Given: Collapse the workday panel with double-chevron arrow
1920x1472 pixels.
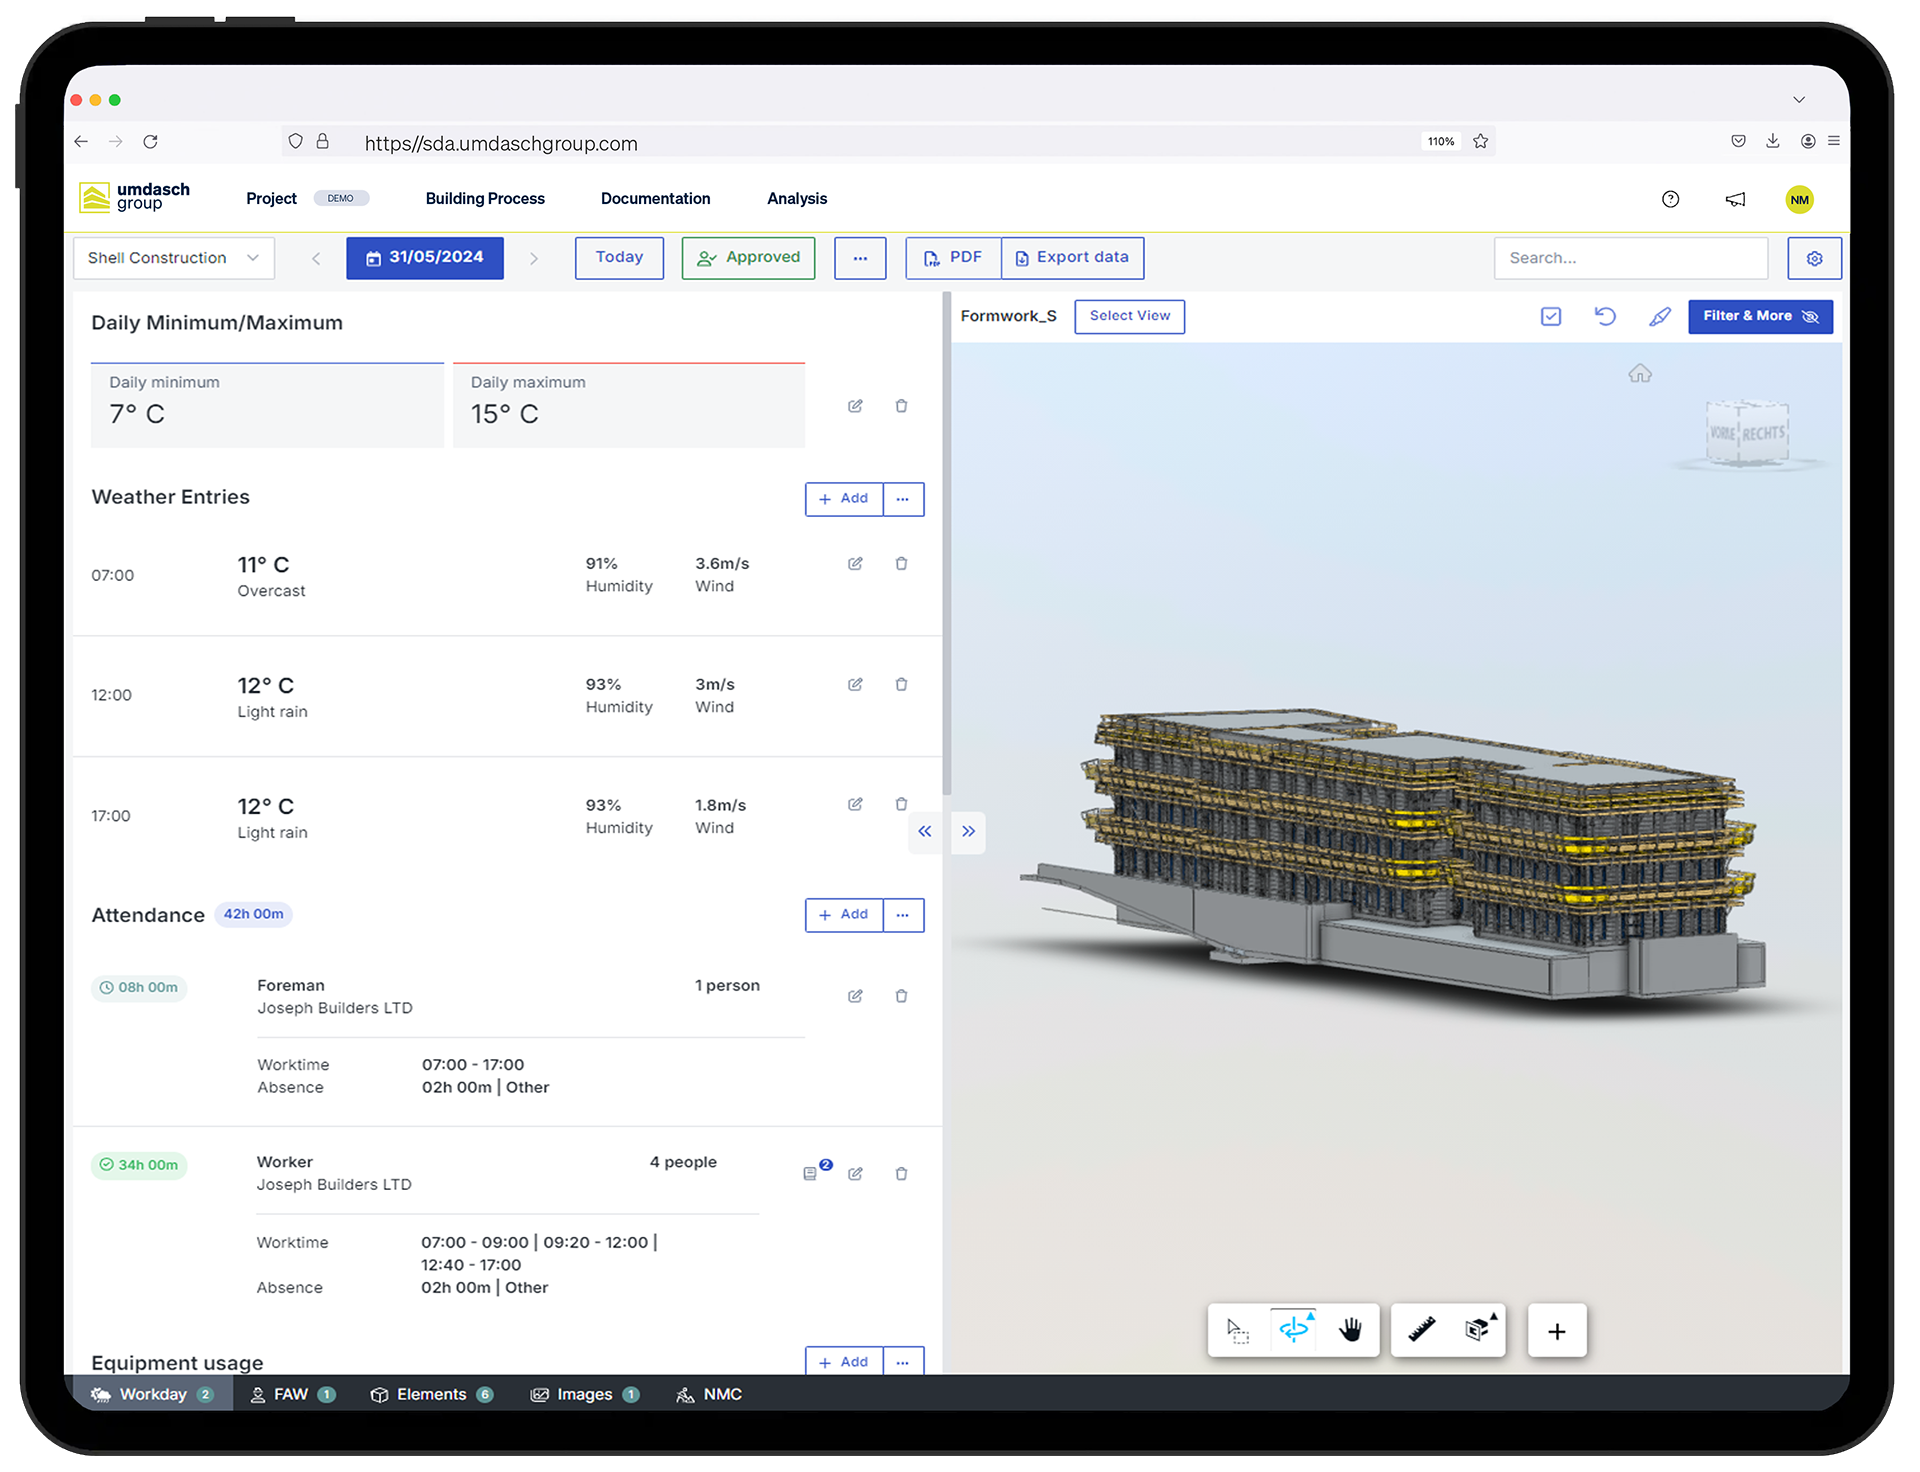Looking at the screenshot, I should [924, 831].
